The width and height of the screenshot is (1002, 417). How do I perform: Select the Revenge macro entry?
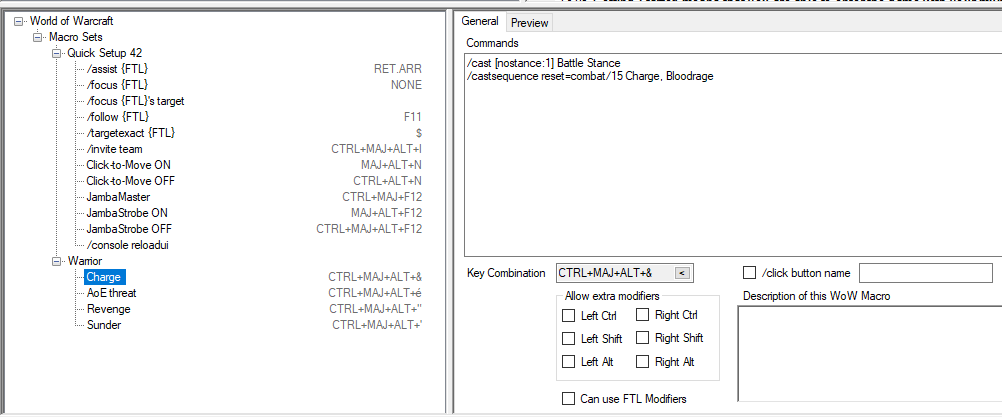pos(109,309)
